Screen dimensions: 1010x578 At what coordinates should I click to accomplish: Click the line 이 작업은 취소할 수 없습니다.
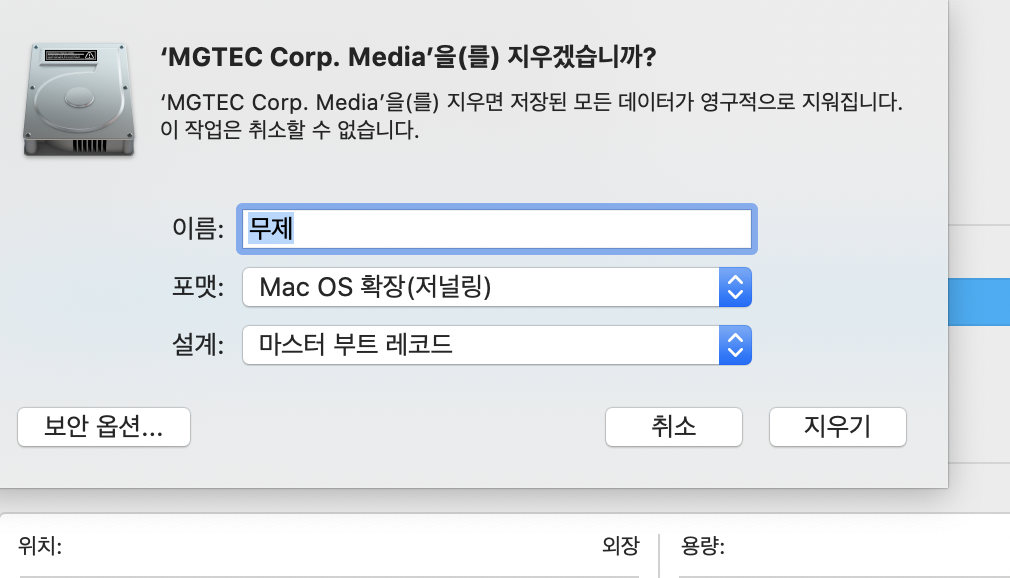289,130
